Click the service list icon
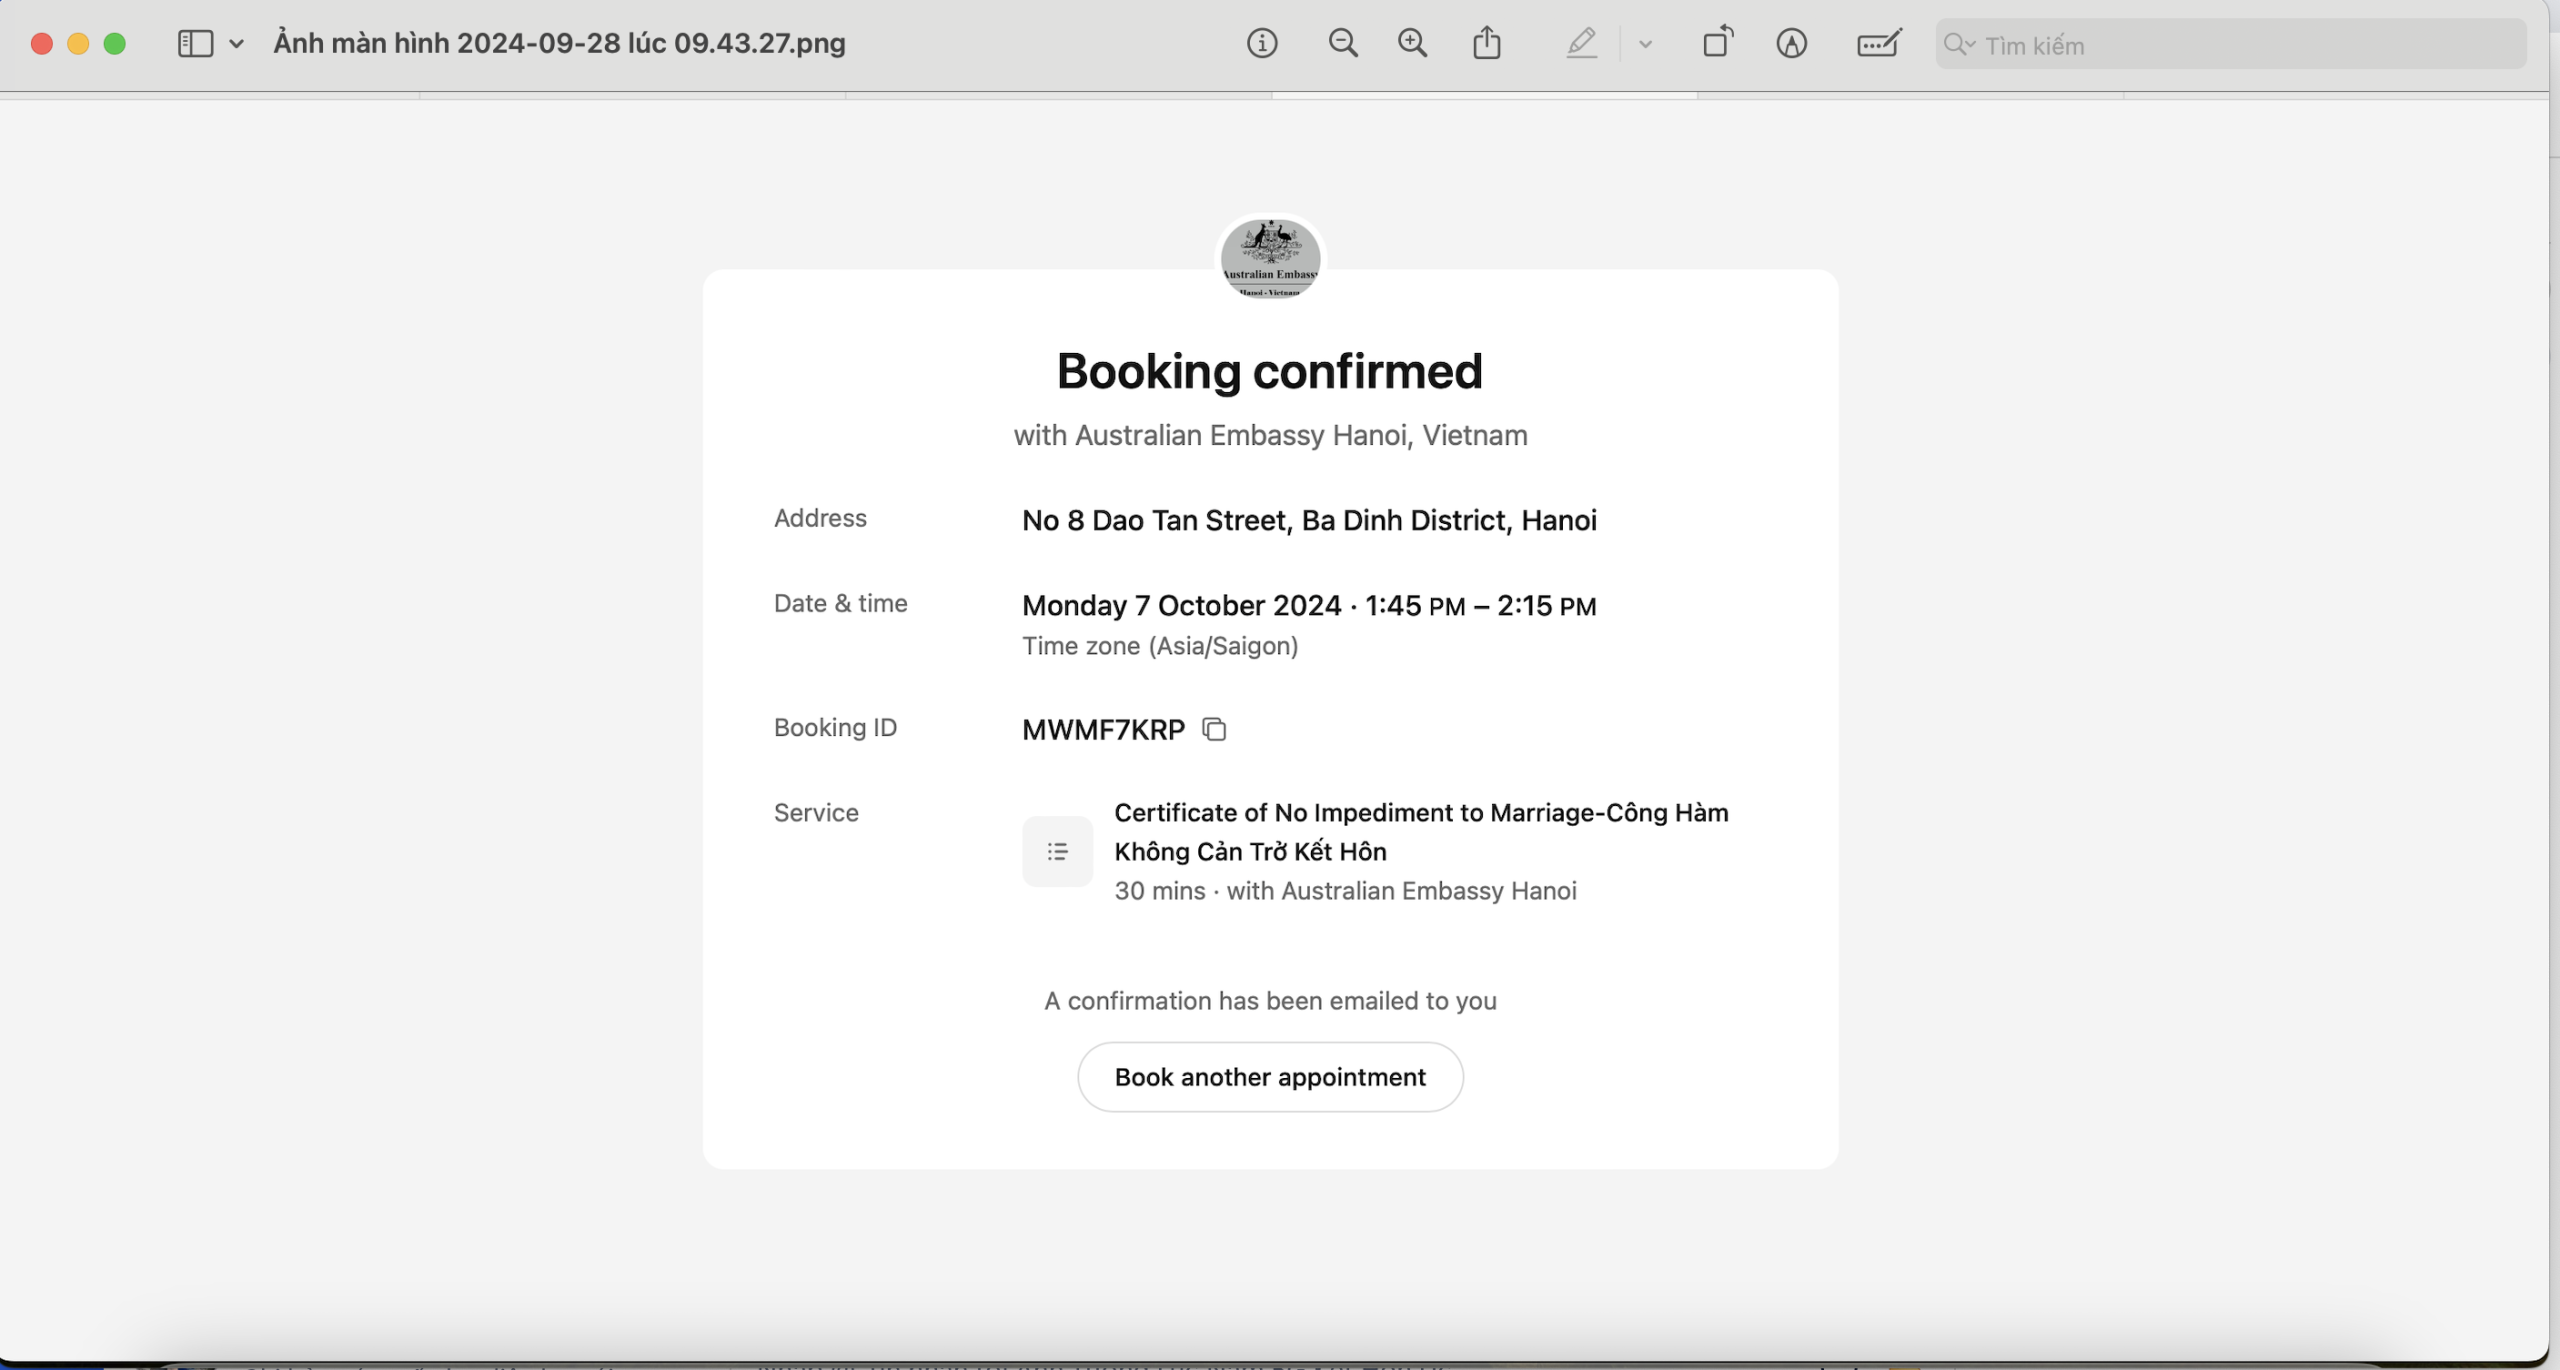Screen dimensions: 2560x1370 [x=1057, y=852]
